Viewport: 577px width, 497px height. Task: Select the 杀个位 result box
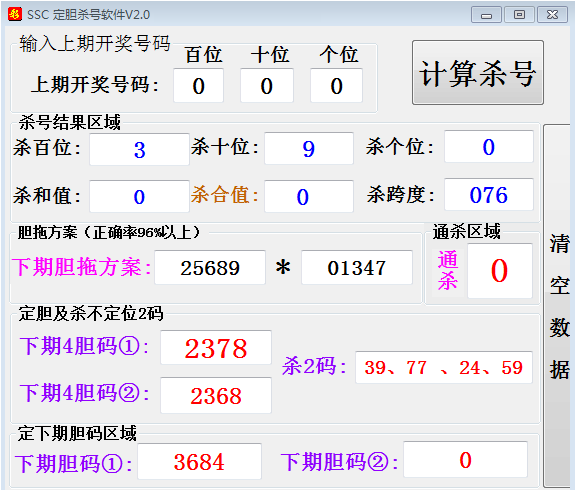coord(489,146)
